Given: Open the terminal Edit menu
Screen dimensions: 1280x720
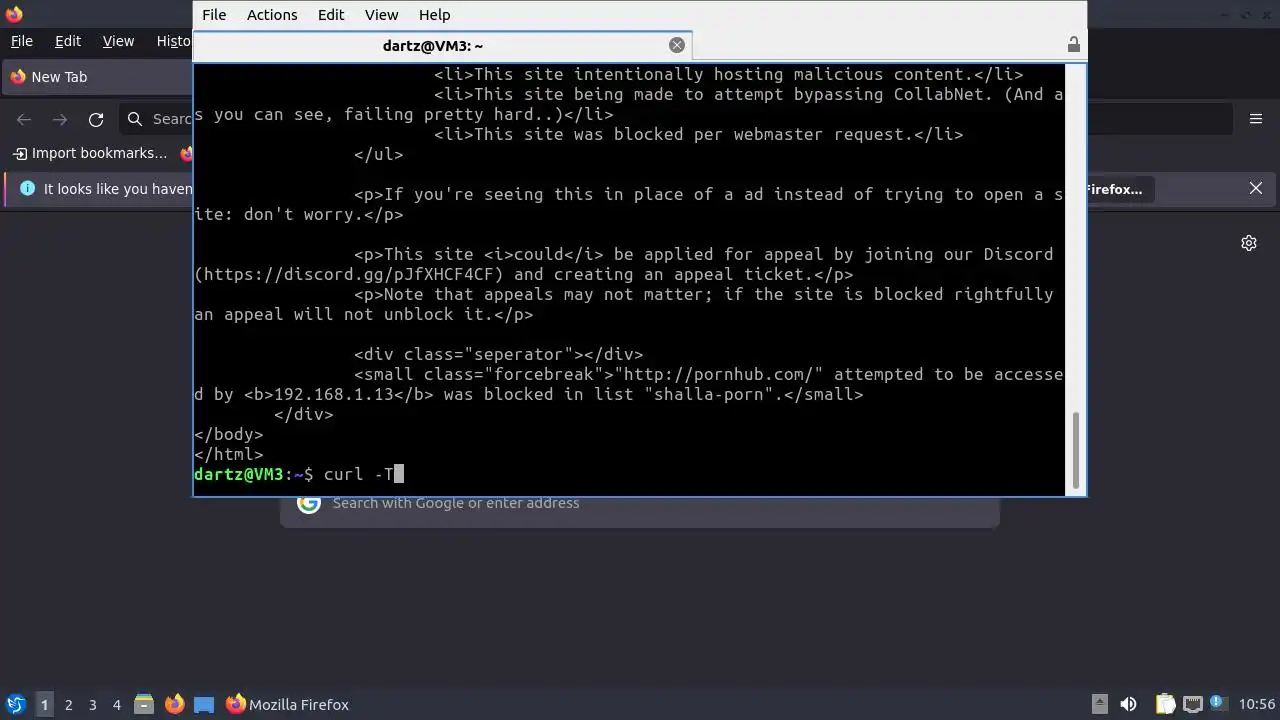Looking at the screenshot, I should [x=331, y=15].
